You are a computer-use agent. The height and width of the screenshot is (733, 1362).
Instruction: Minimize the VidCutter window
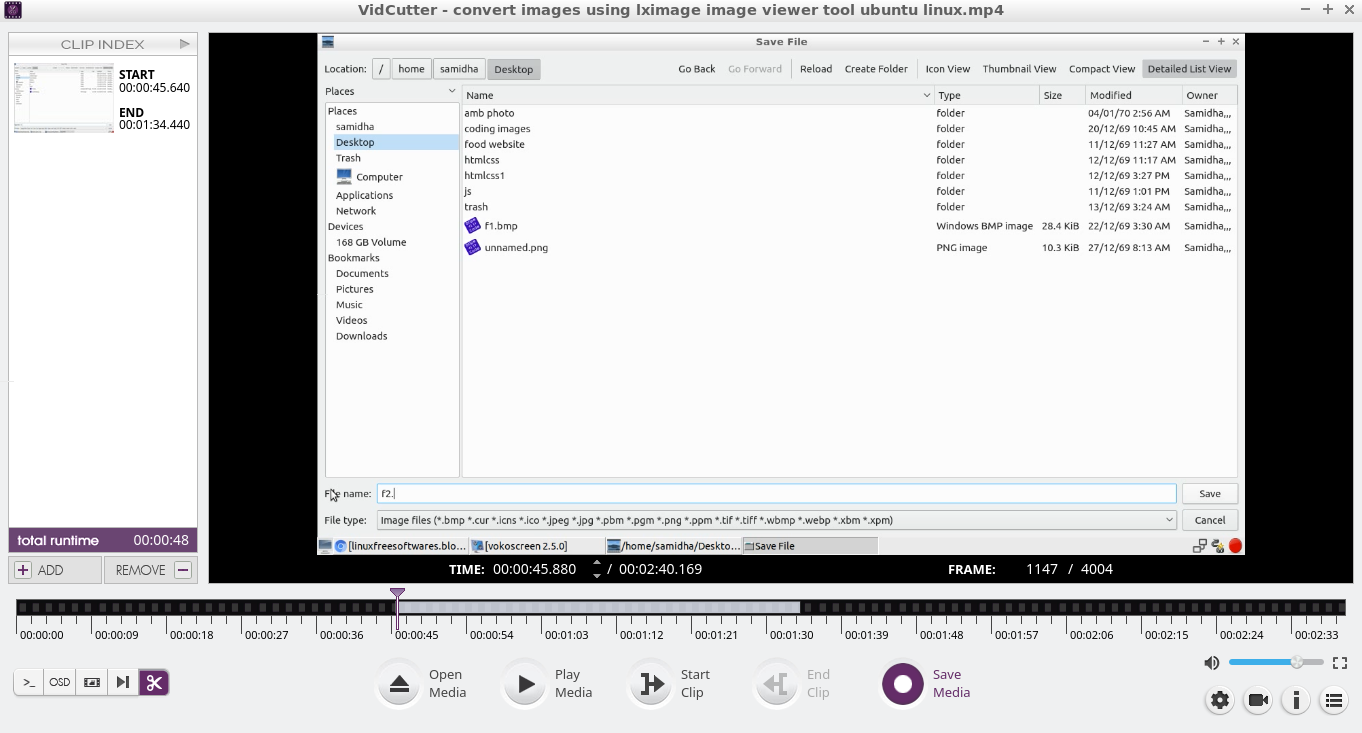[1307, 9]
